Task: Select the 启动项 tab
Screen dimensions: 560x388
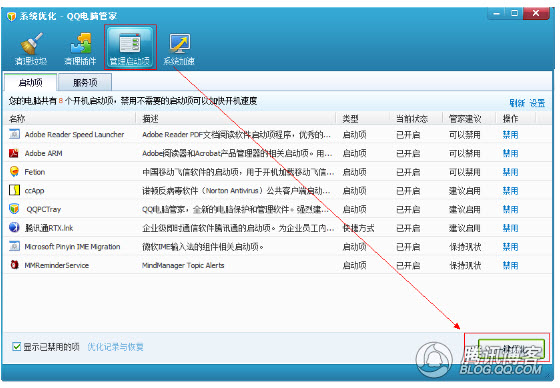Action: tap(30, 83)
